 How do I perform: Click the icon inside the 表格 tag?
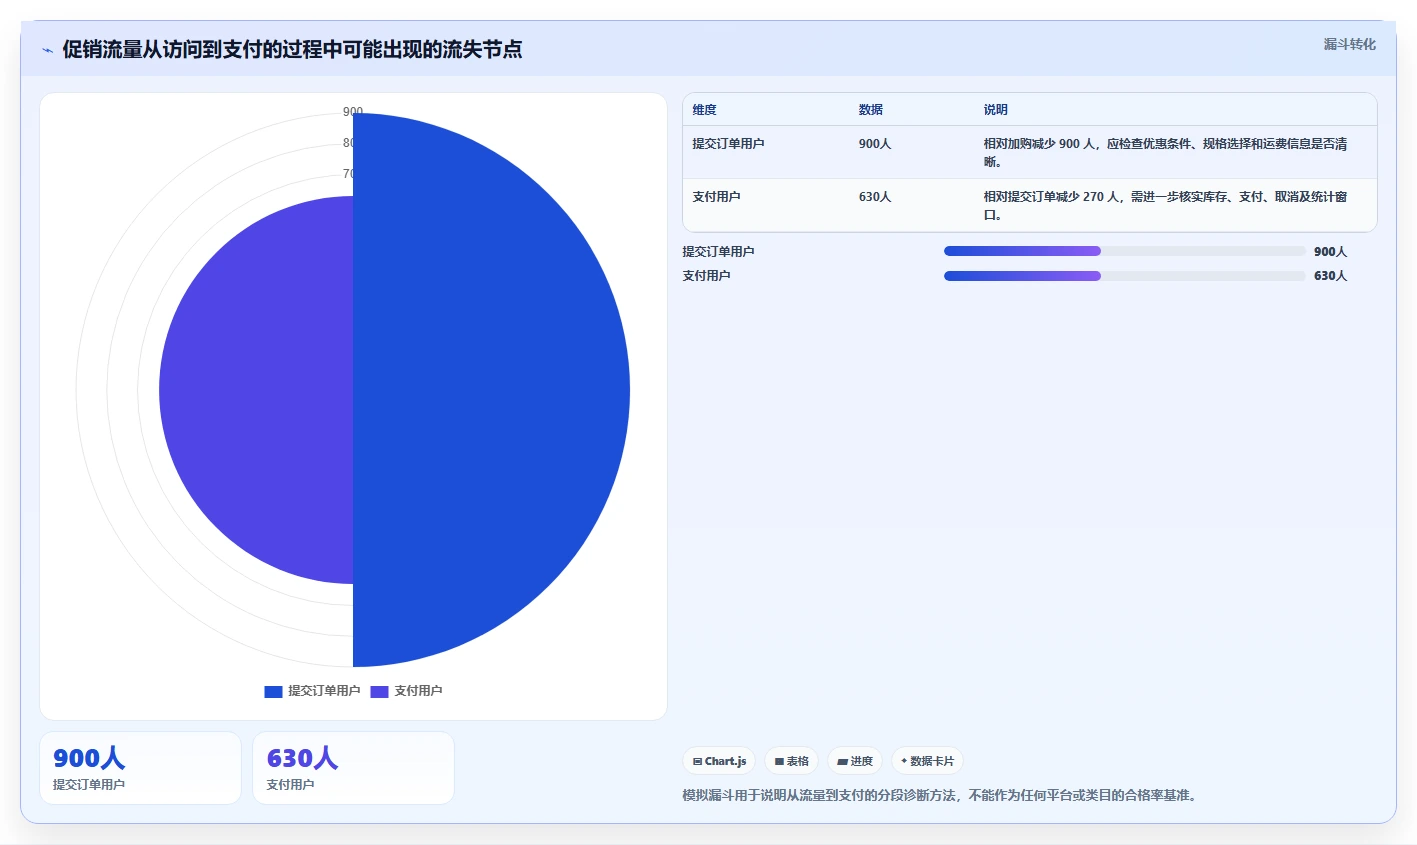coord(779,762)
